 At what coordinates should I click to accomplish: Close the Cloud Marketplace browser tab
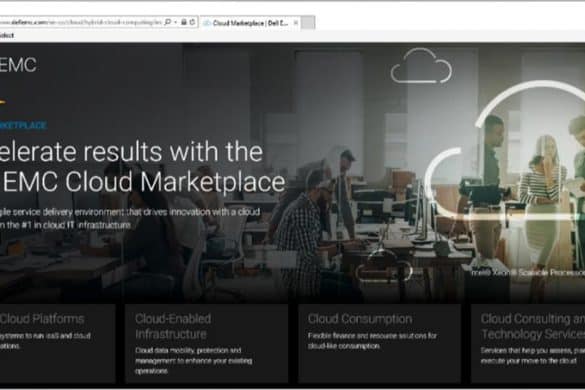tap(295, 23)
